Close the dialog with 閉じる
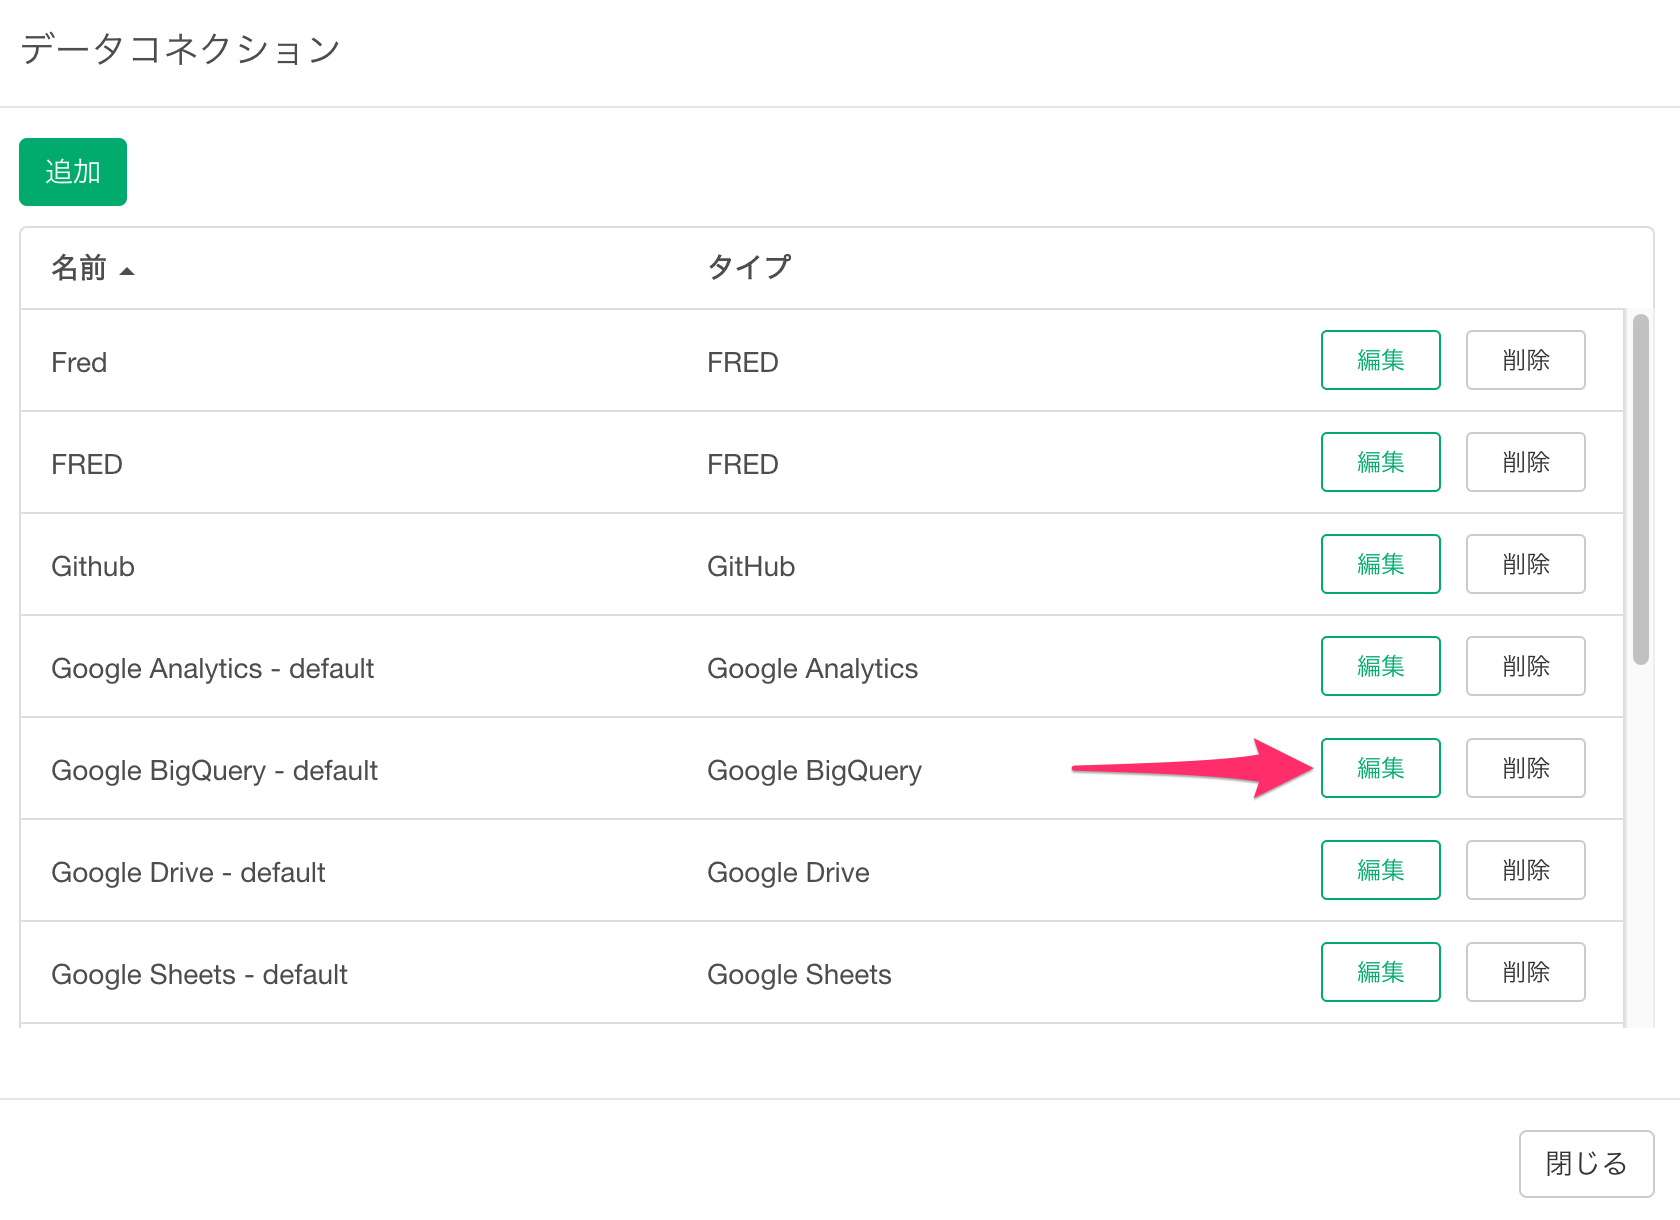1680x1220 pixels. [1586, 1164]
